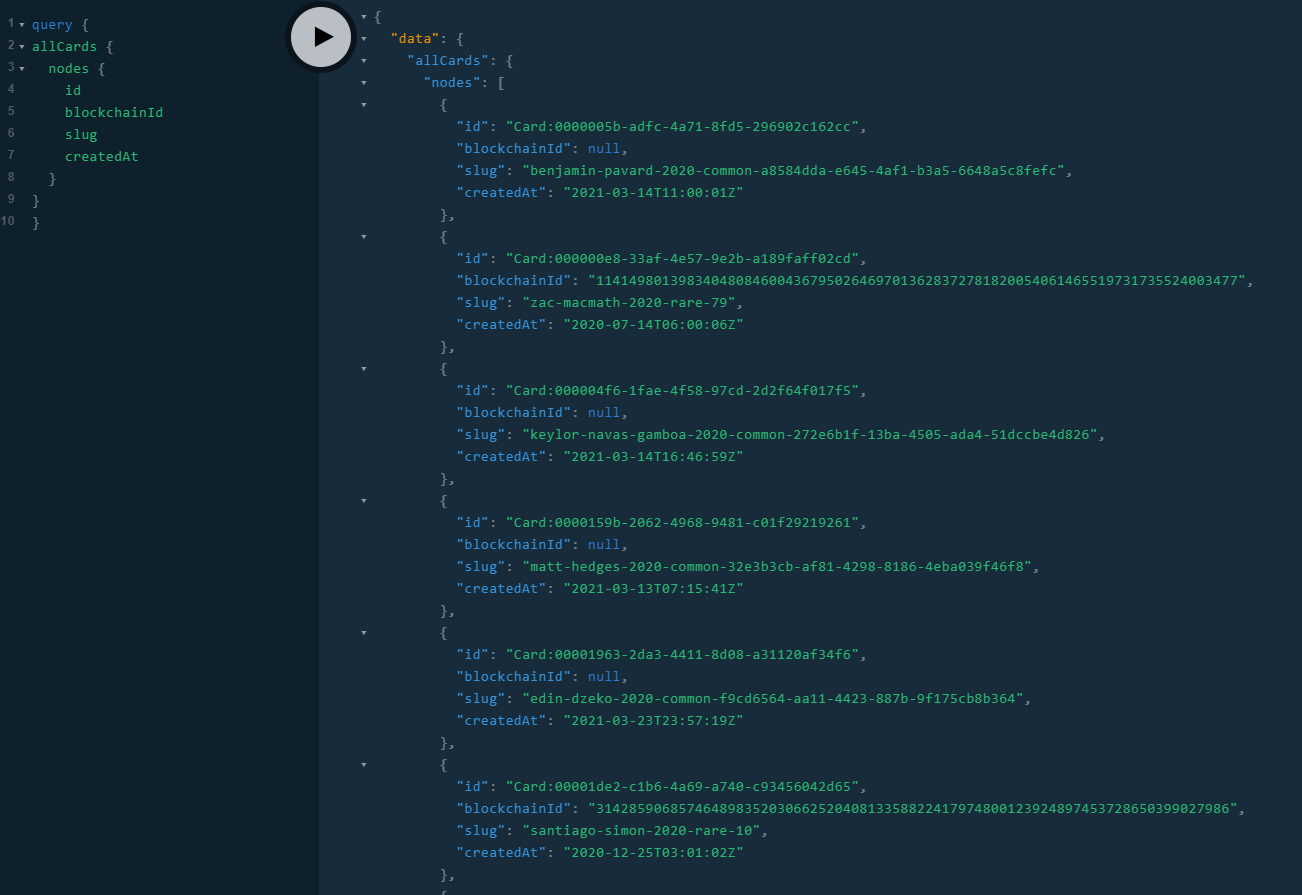The height and width of the screenshot is (895, 1302).
Task: Collapse the zac-macmath card object
Action: tap(363, 236)
